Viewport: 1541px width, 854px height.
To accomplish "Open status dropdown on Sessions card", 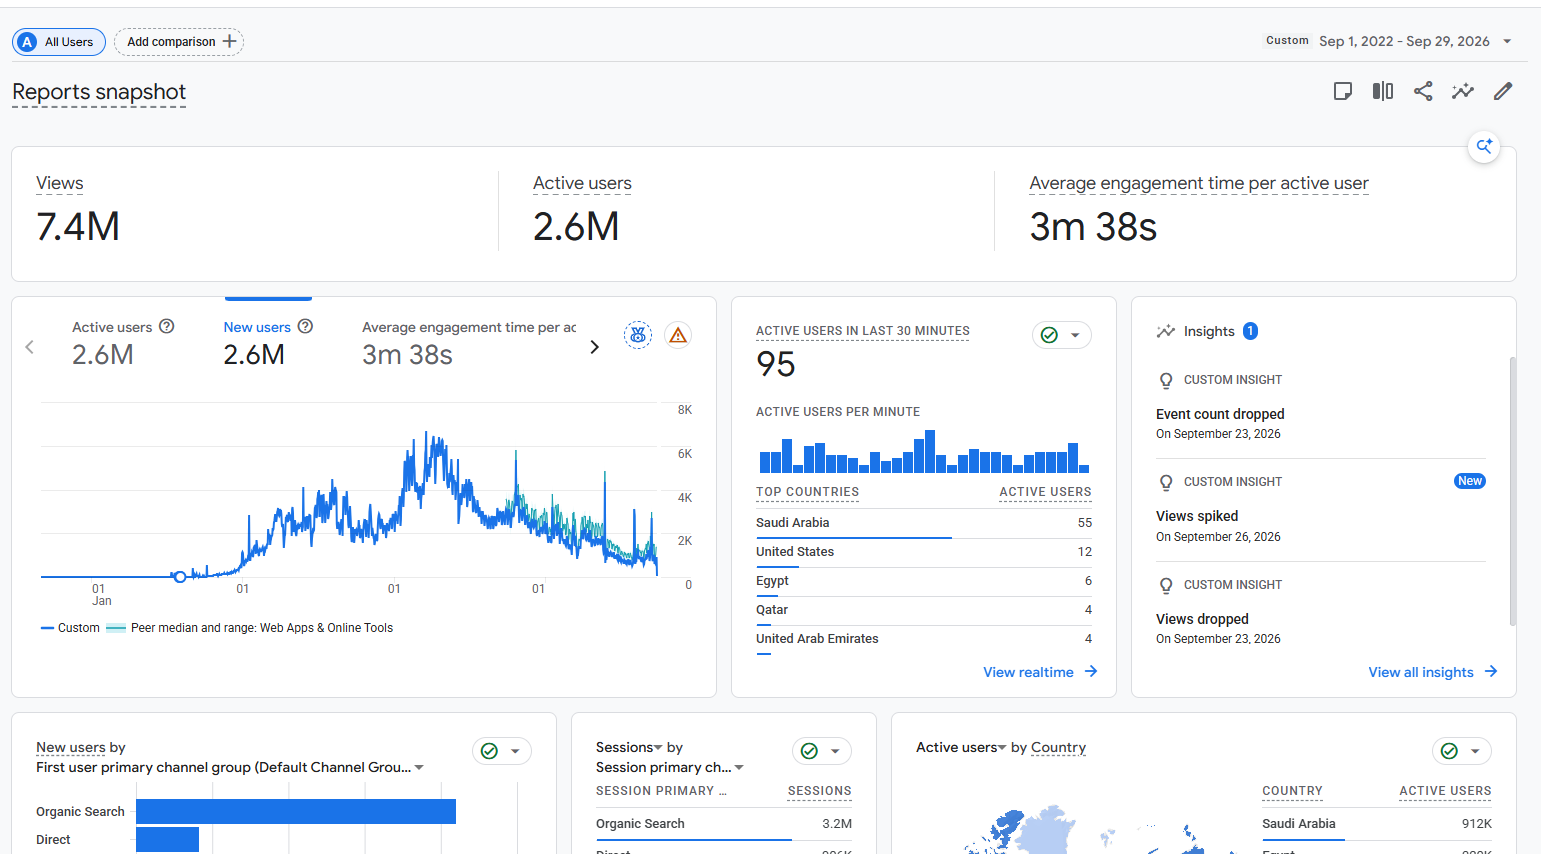I will click(x=822, y=751).
